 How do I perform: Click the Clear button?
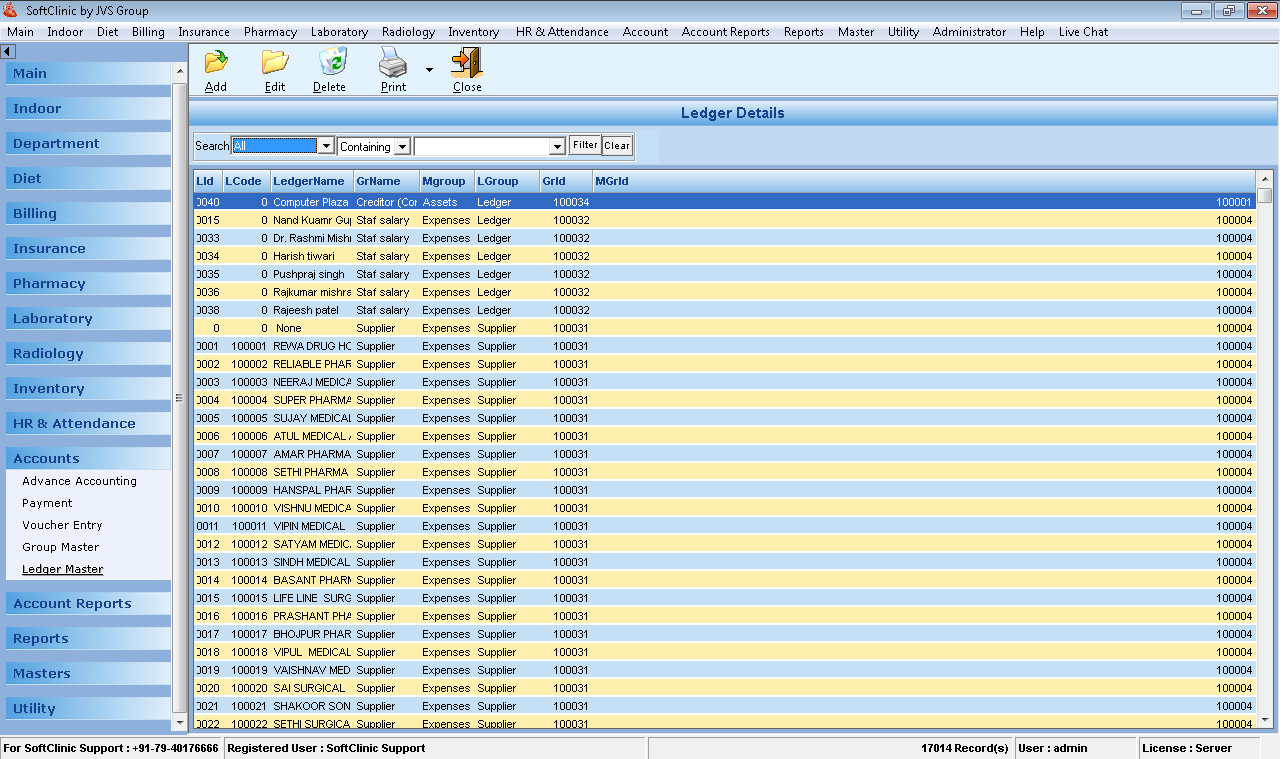click(x=617, y=145)
